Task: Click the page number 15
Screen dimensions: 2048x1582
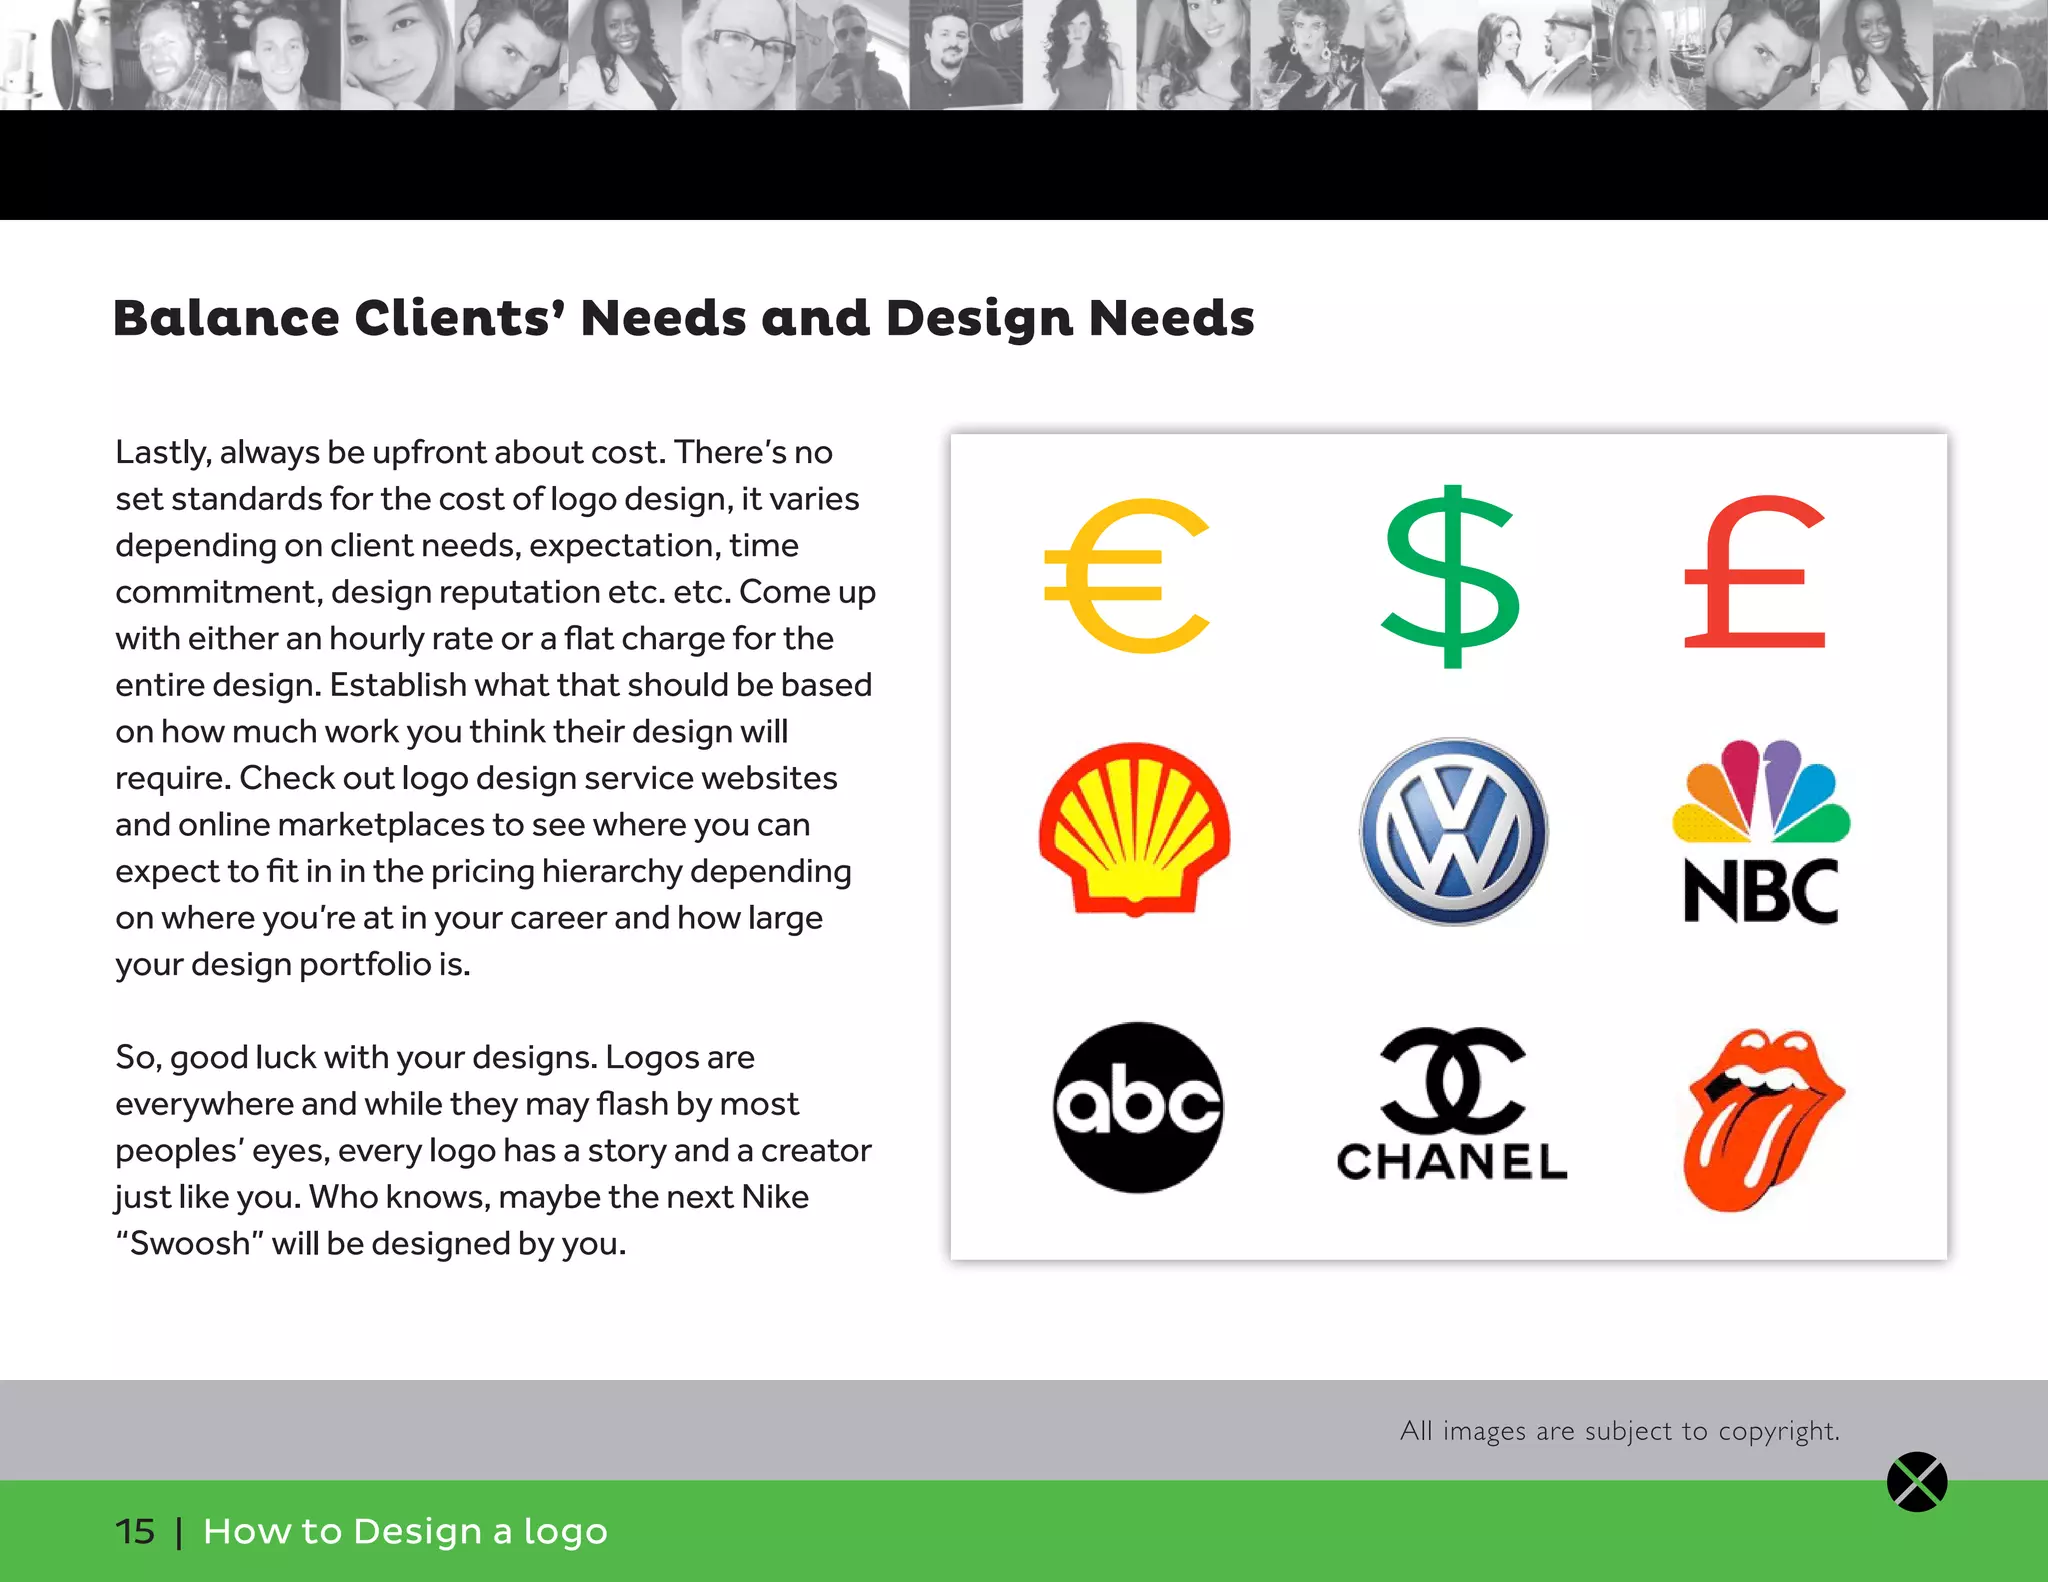Action: pyautogui.click(x=135, y=1531)
